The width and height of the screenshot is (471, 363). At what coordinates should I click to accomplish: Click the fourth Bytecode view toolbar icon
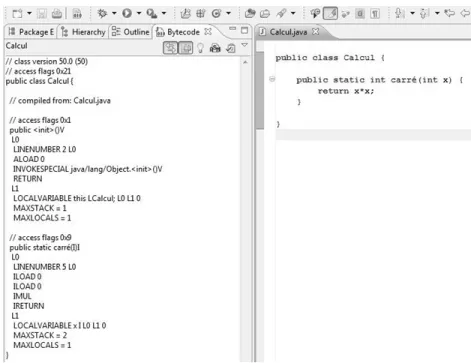coord(215,48)
